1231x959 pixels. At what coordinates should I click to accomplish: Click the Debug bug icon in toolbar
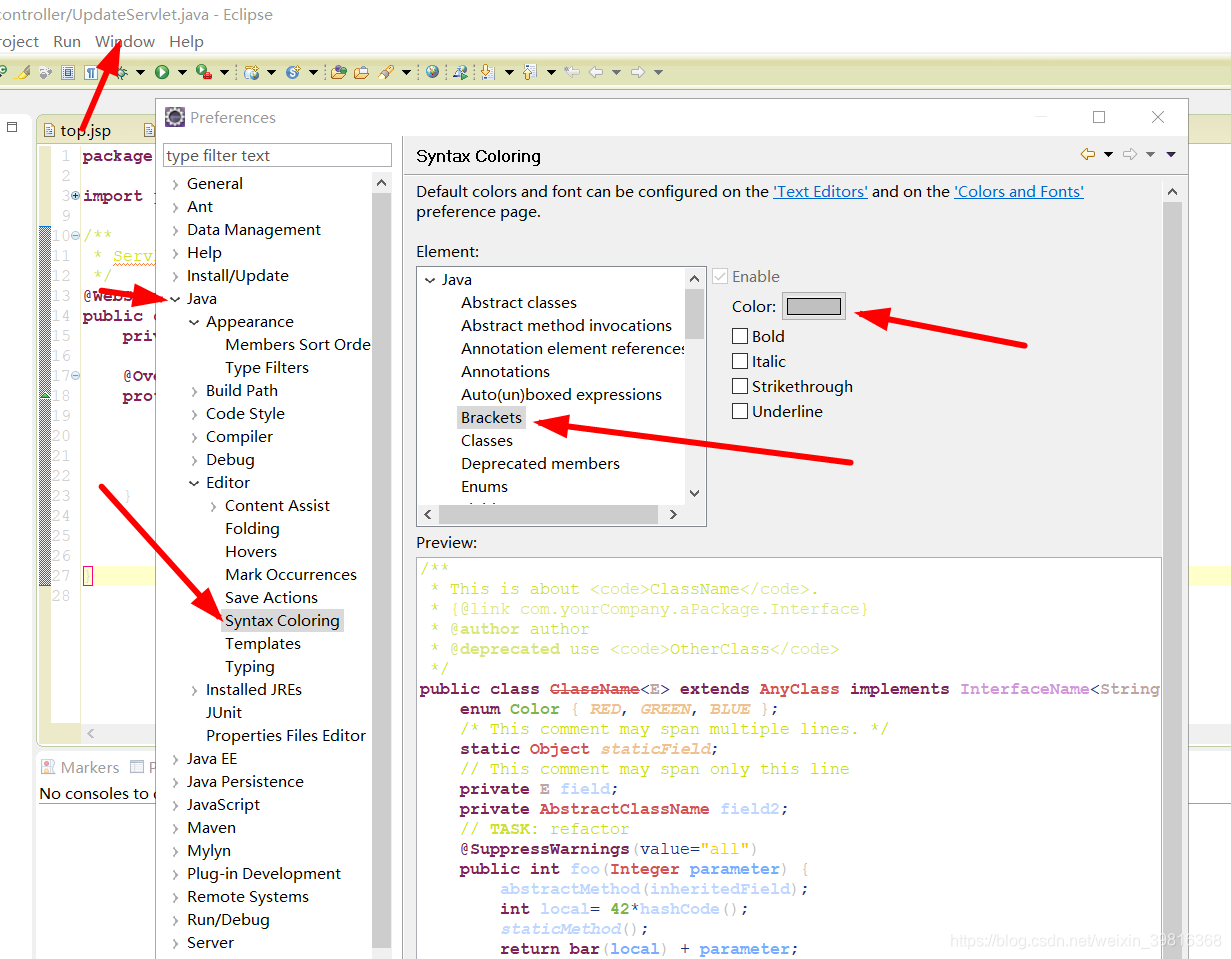[x=120, y=72]
